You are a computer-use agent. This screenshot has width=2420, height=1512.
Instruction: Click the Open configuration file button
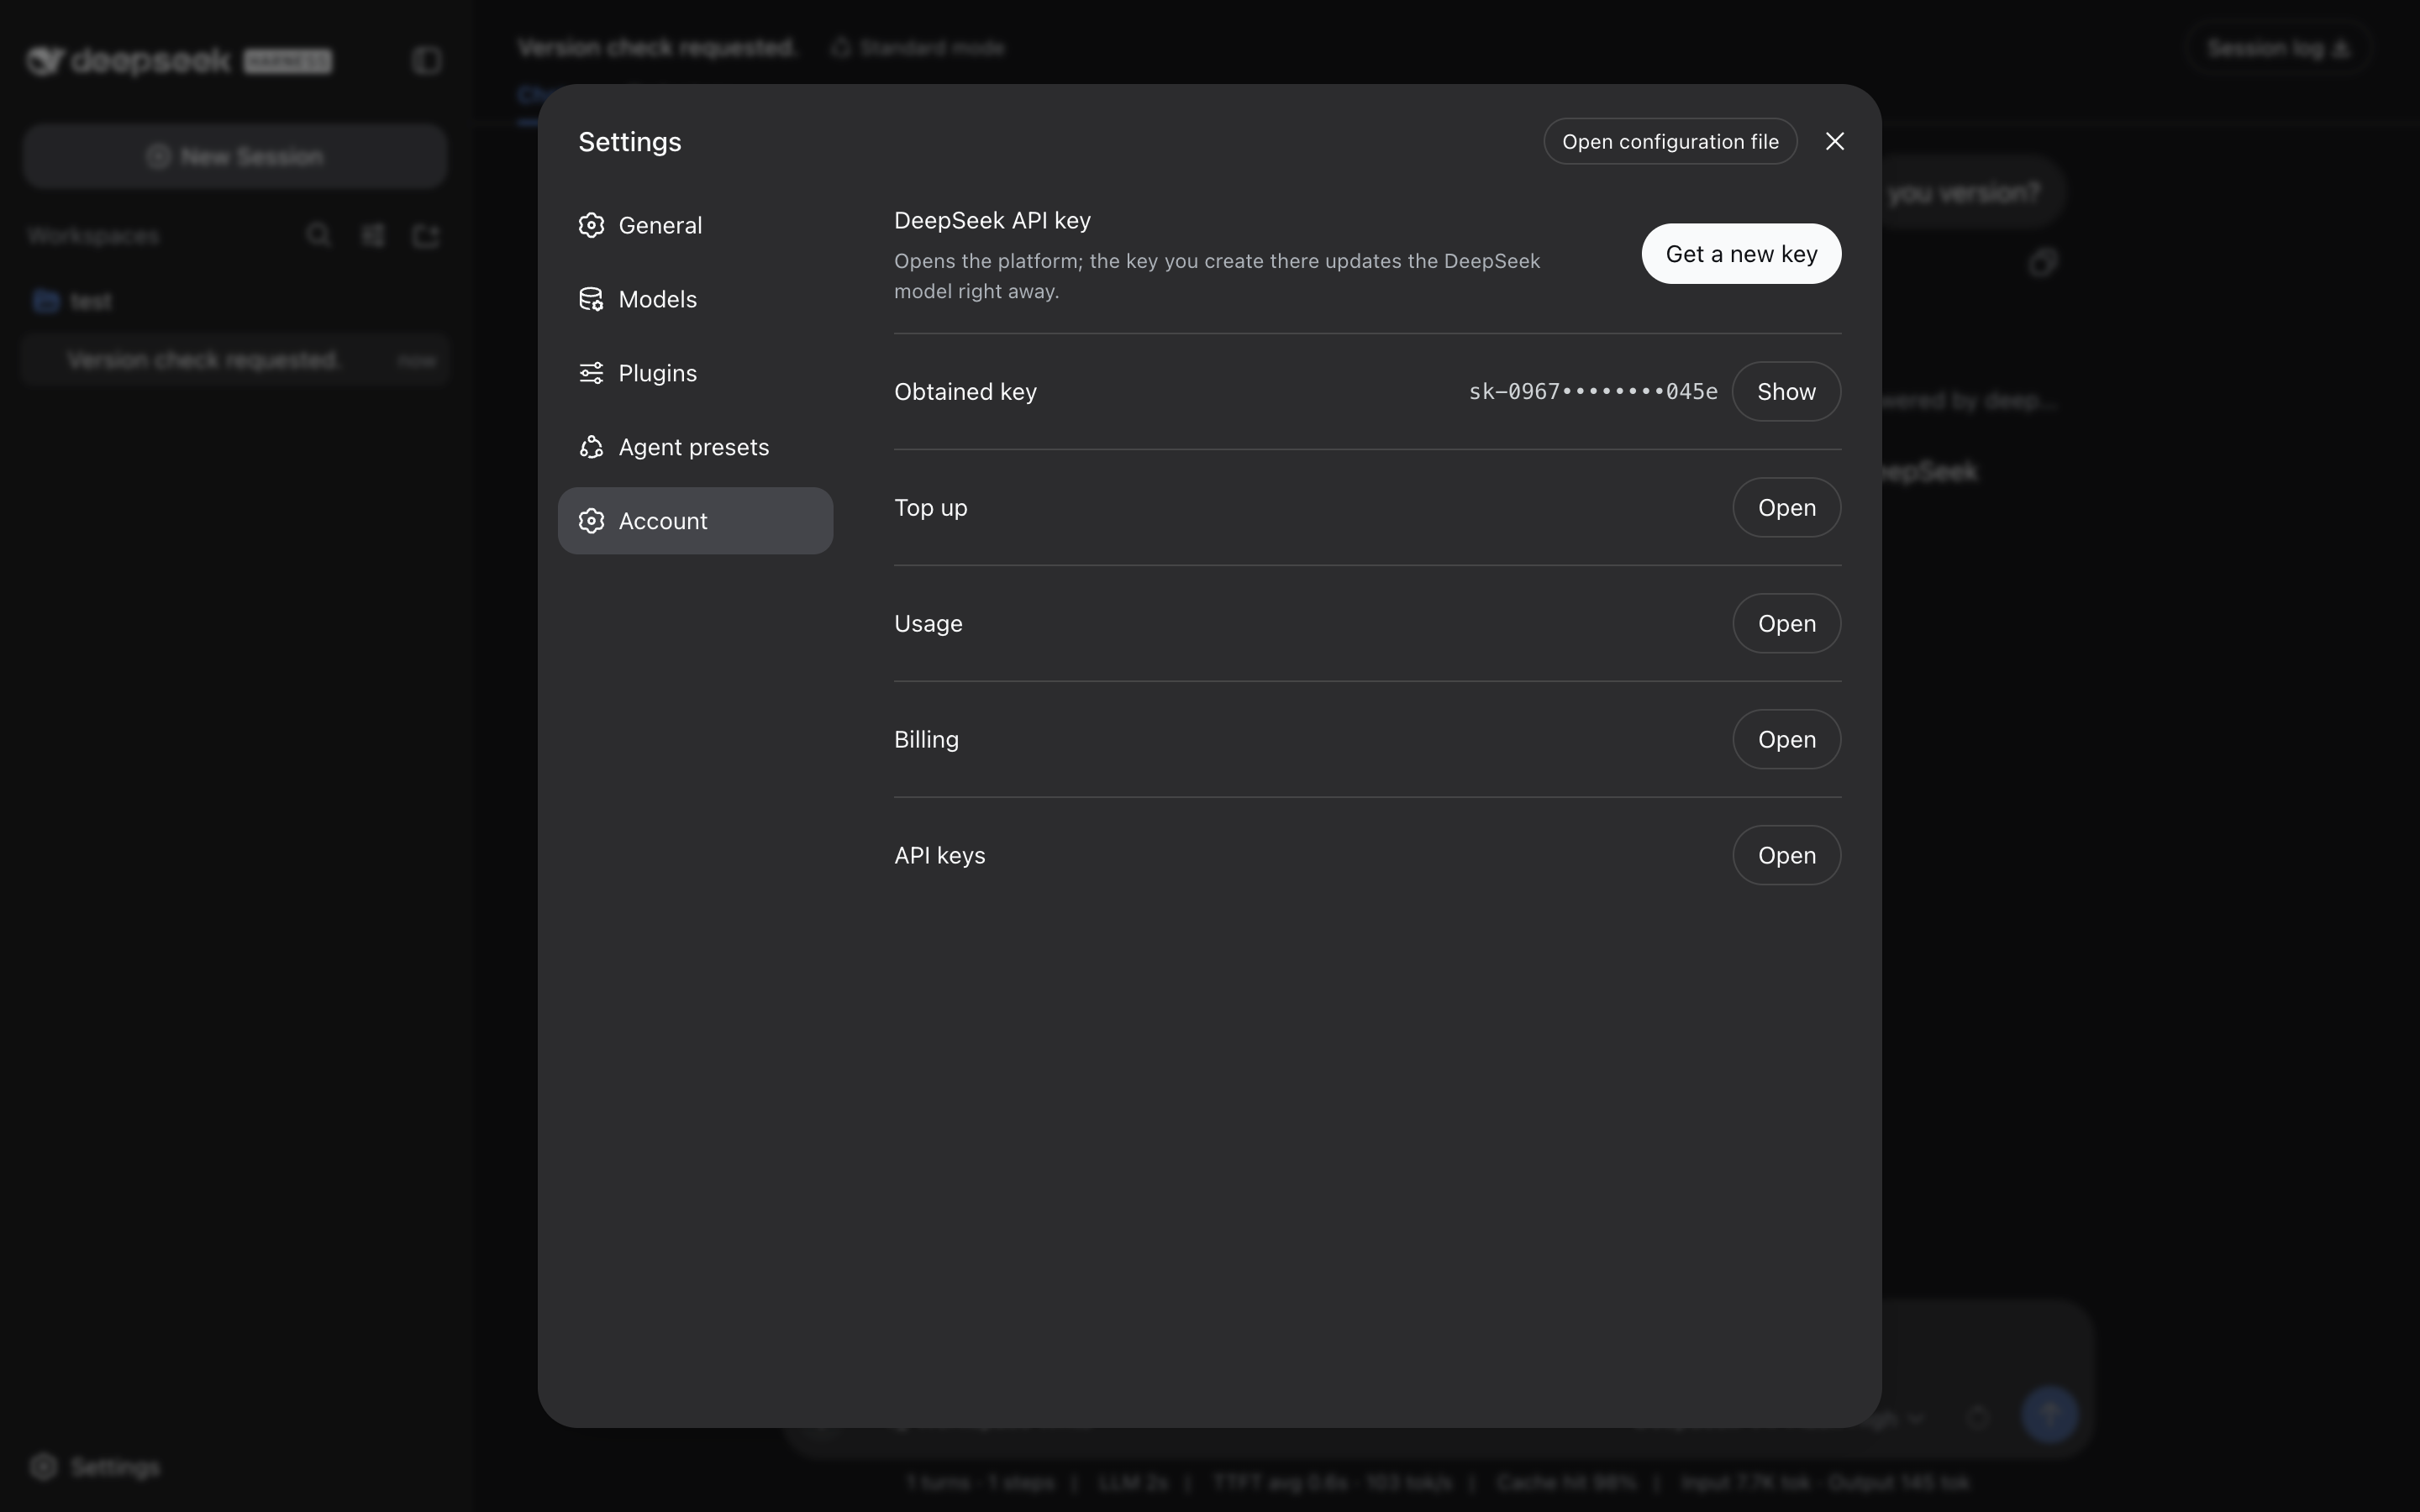(1670, 142)
